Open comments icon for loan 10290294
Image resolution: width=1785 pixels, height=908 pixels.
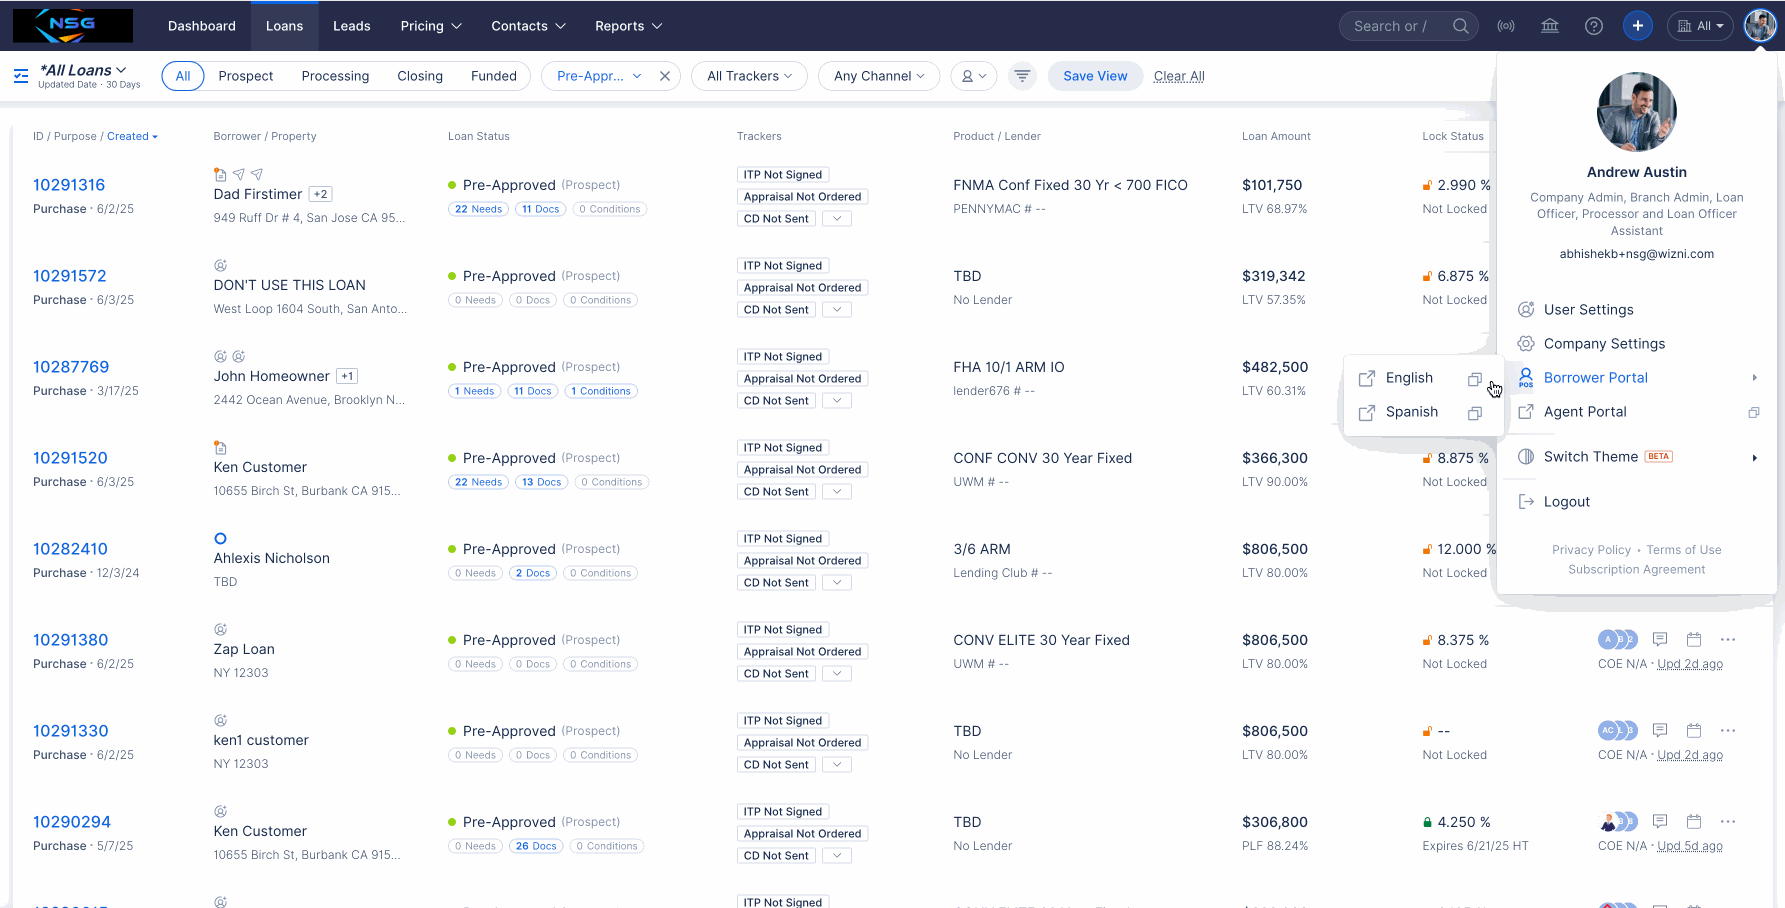tap(1660, 821)
